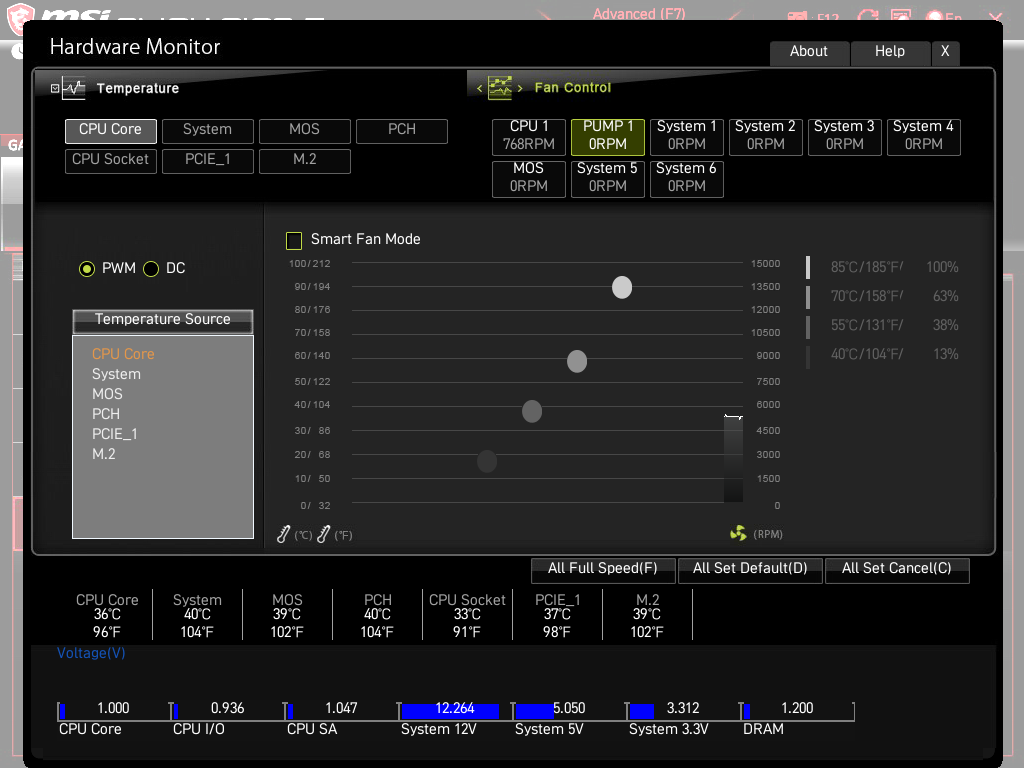Click the 40°C/104°F 13% threshold row
Screen dimensions: 1024x768
(883, 355)
